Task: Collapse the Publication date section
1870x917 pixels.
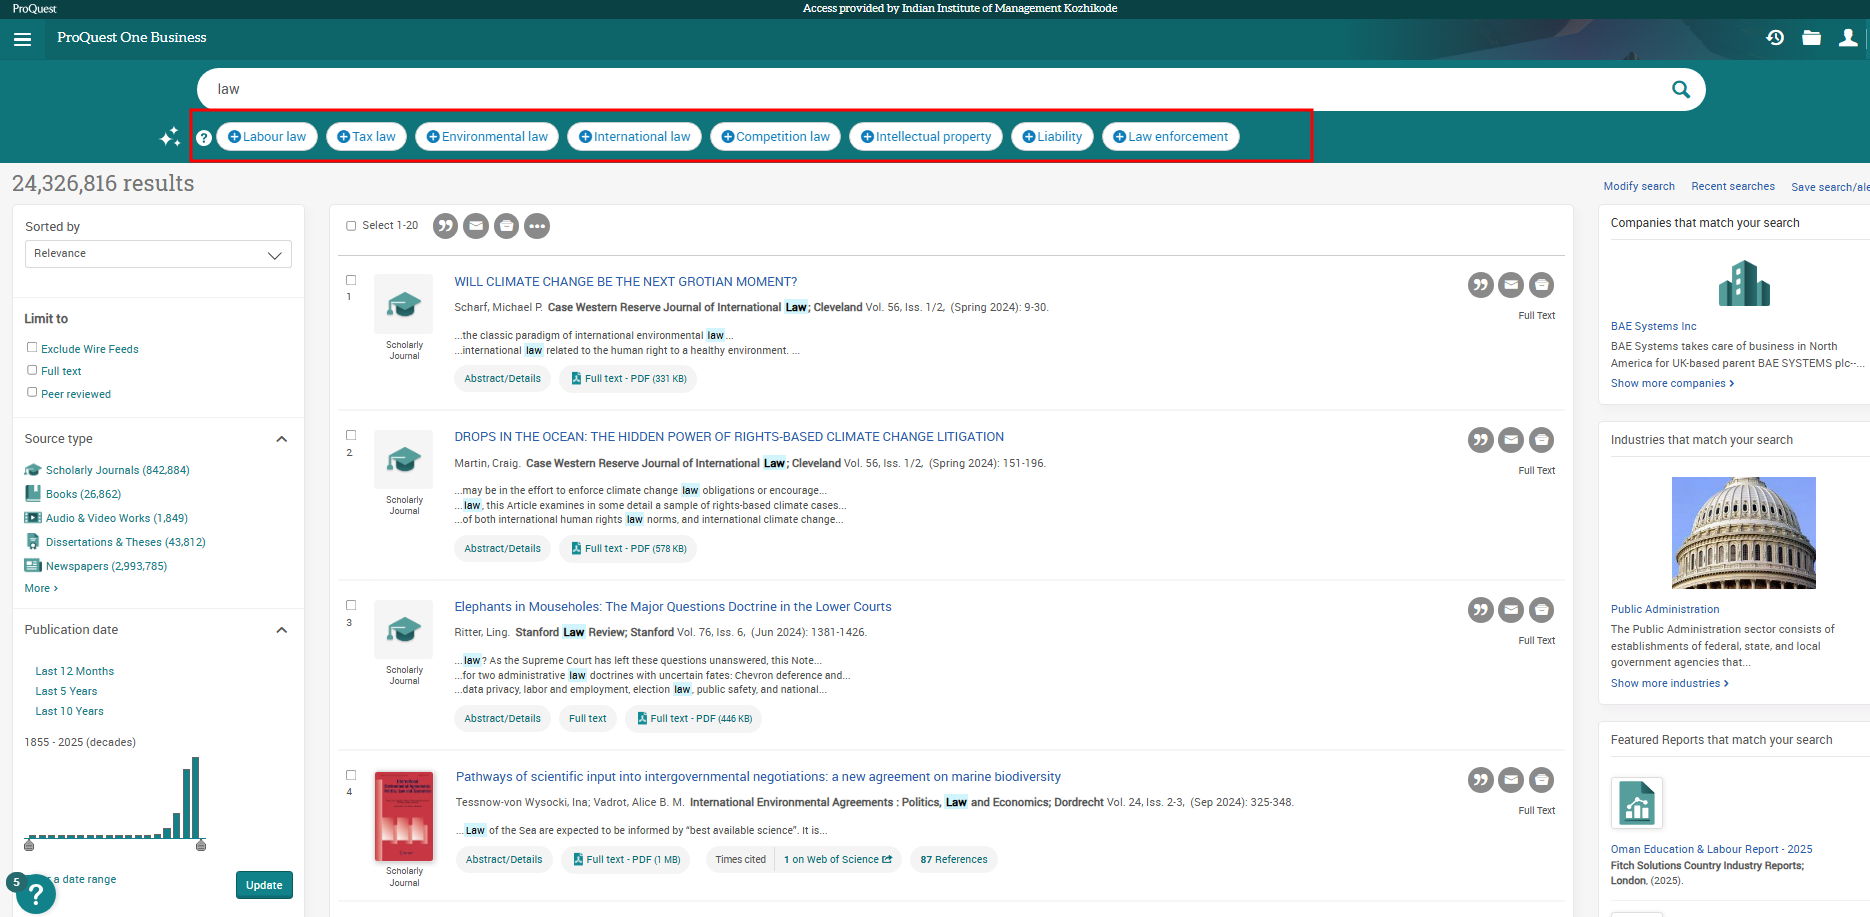Action: [282, 630]
